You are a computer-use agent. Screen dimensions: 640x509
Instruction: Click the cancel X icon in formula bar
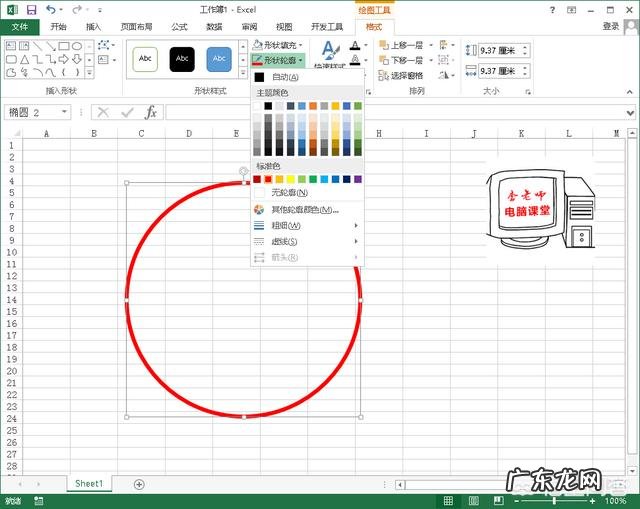tap(103, 112)
